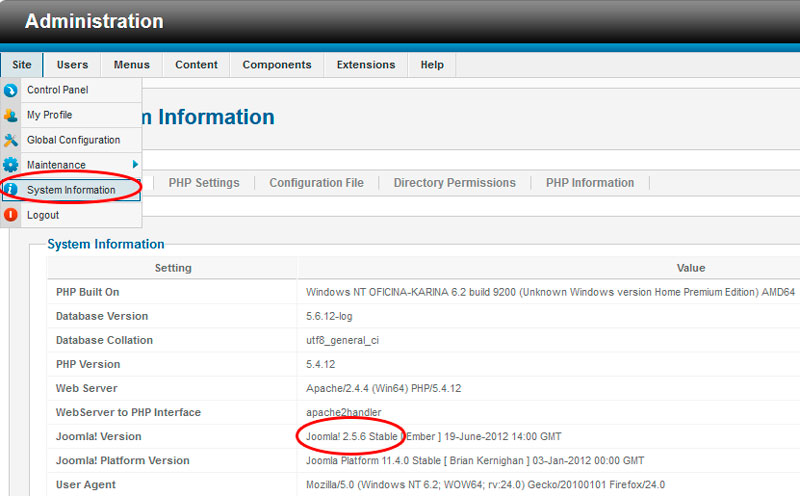
Task: Select Global Configuration from the Site menu
Action: point(73,140)
